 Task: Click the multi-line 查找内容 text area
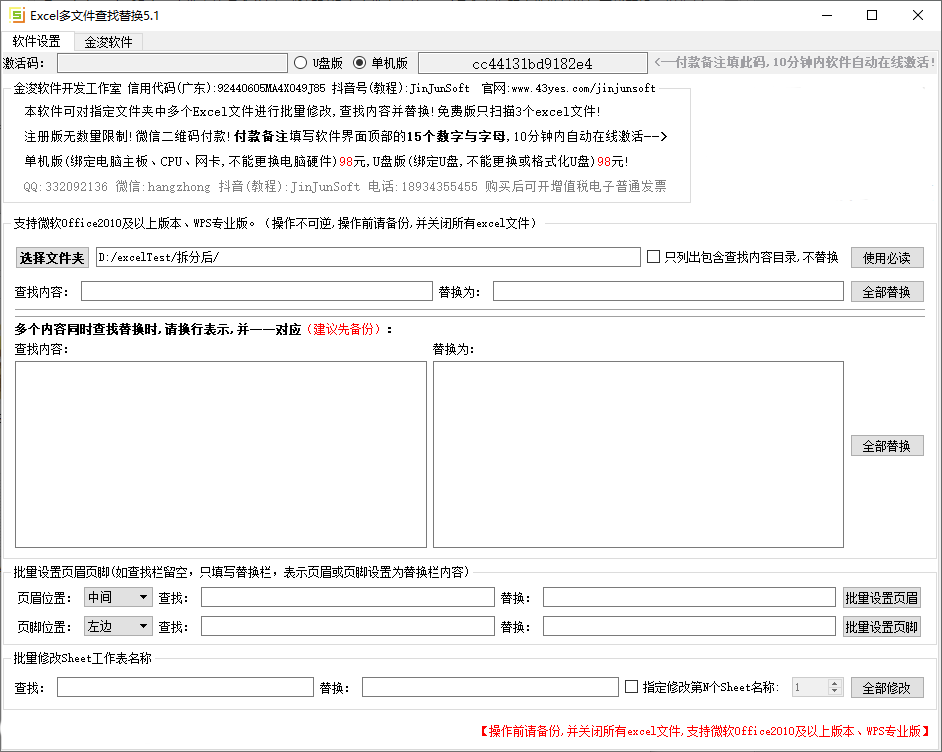click(x=220, y=454)
